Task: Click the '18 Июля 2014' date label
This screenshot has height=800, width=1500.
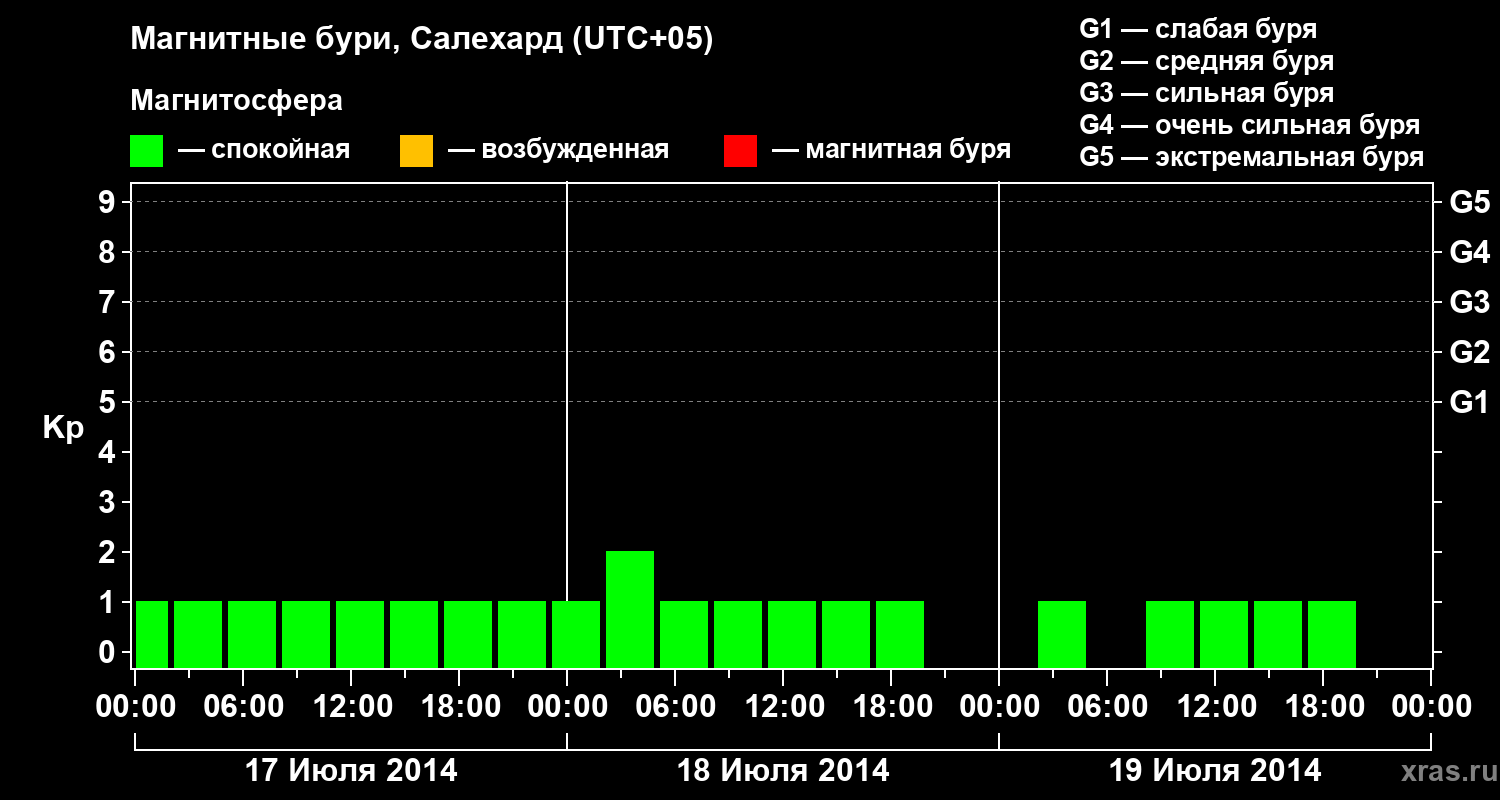Action: pos(783,771)
